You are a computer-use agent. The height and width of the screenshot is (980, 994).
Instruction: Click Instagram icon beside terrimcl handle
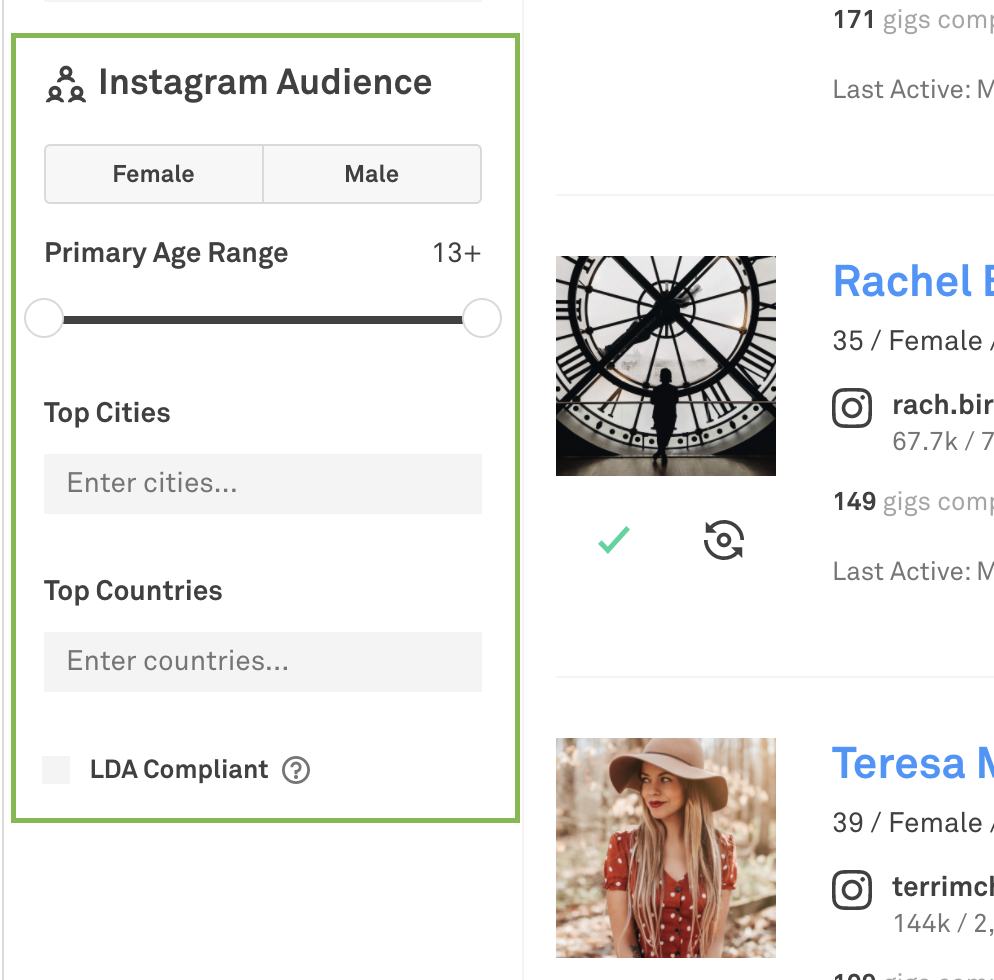852,890
